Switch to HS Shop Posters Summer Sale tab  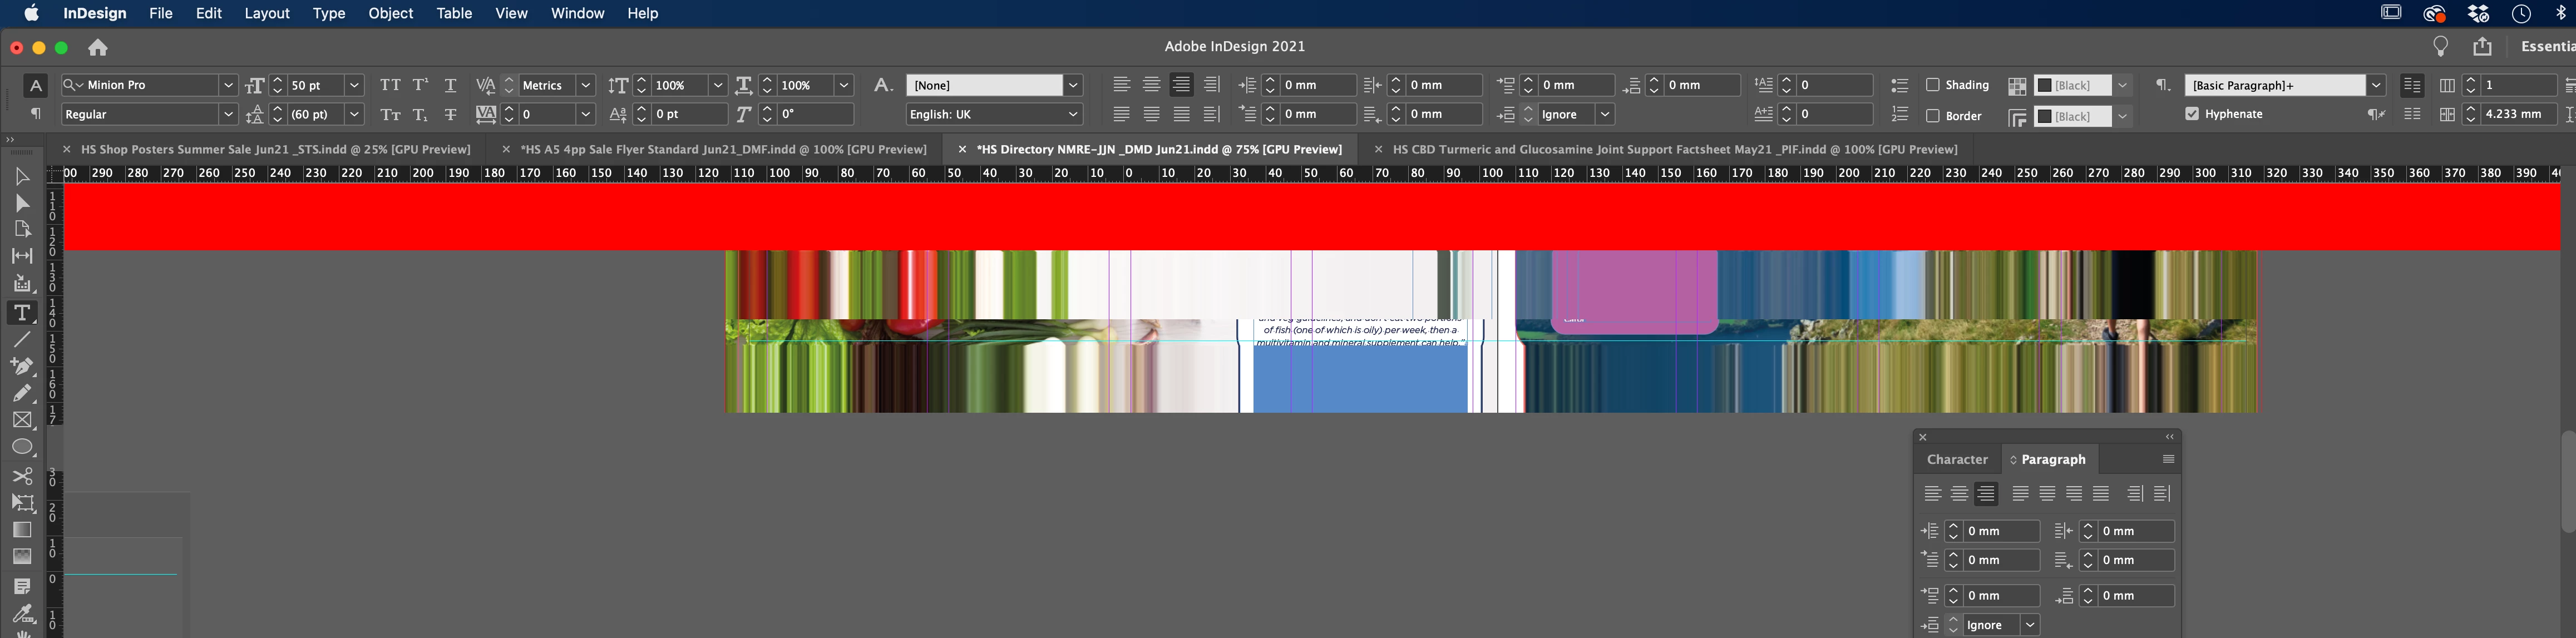275,149
